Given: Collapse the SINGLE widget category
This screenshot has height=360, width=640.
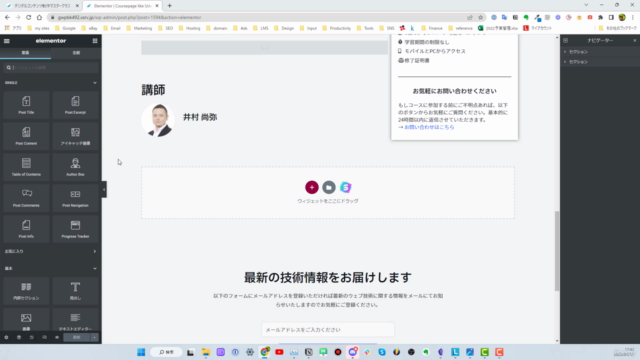Looking at the screenshot, I should [95, 83].
